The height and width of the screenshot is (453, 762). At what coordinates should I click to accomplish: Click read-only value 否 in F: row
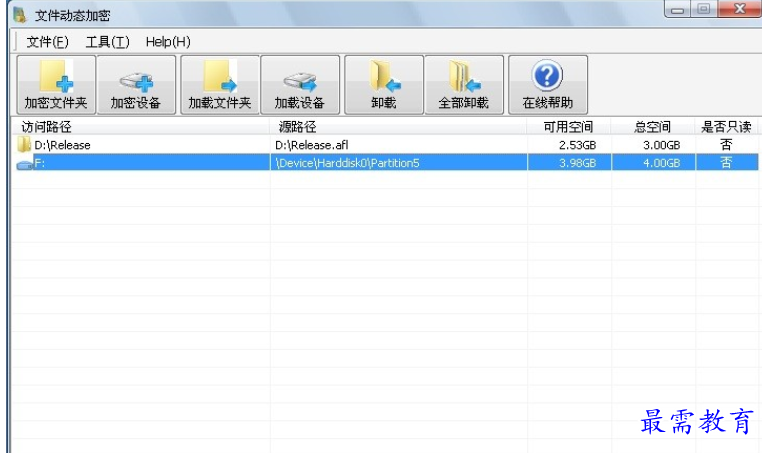(x=726, y=162)
